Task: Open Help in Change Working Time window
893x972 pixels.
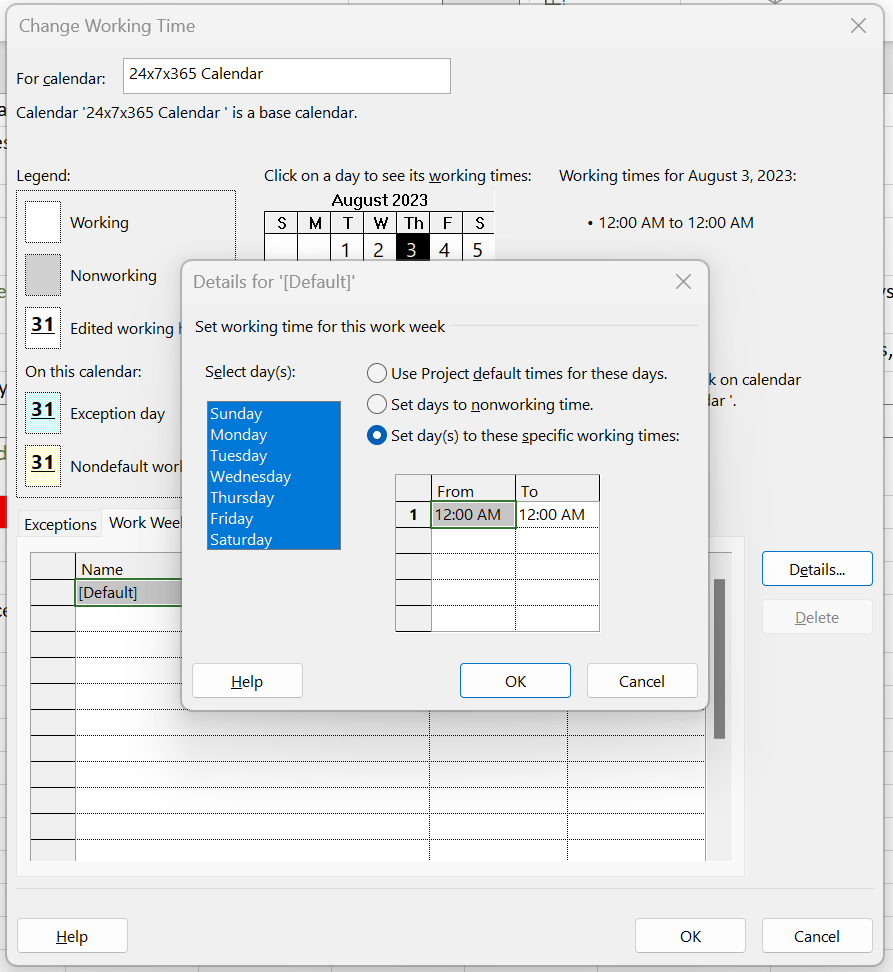Action: click(72, 935)
